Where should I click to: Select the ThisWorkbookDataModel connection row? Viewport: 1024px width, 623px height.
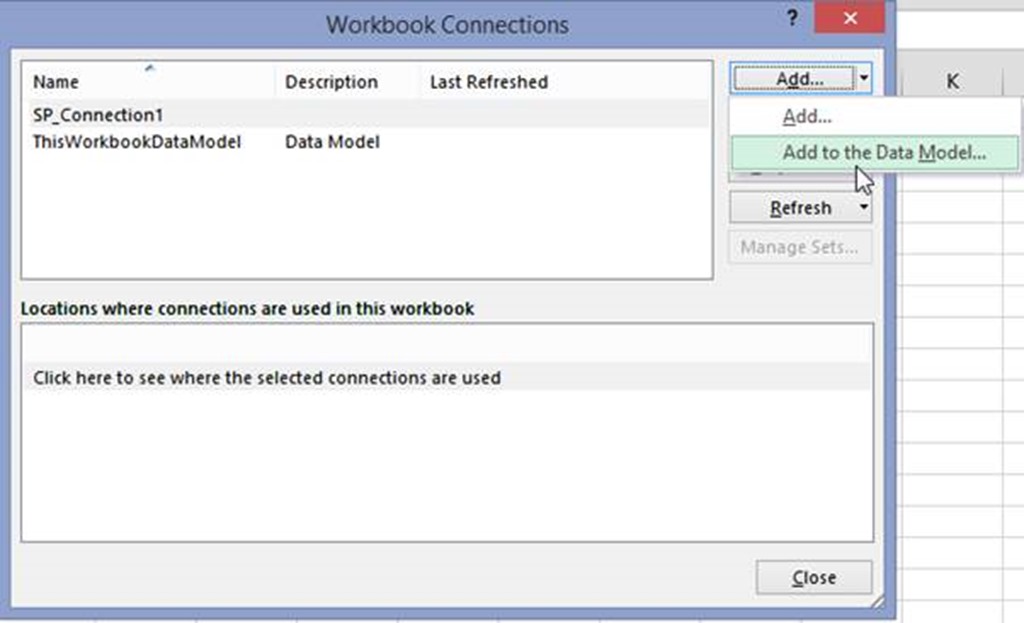[x=366, y=142]
